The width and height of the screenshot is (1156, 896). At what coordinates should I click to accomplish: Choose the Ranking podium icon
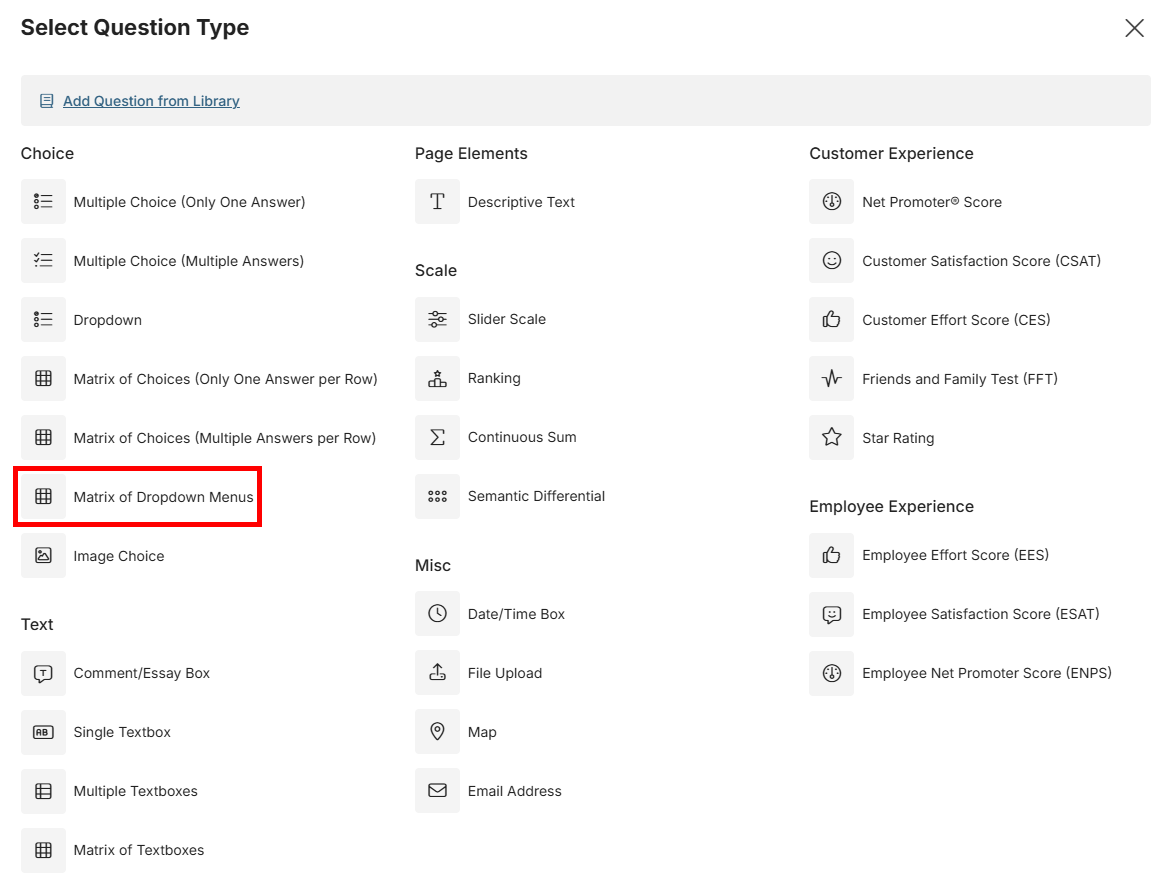coord(437,378)
